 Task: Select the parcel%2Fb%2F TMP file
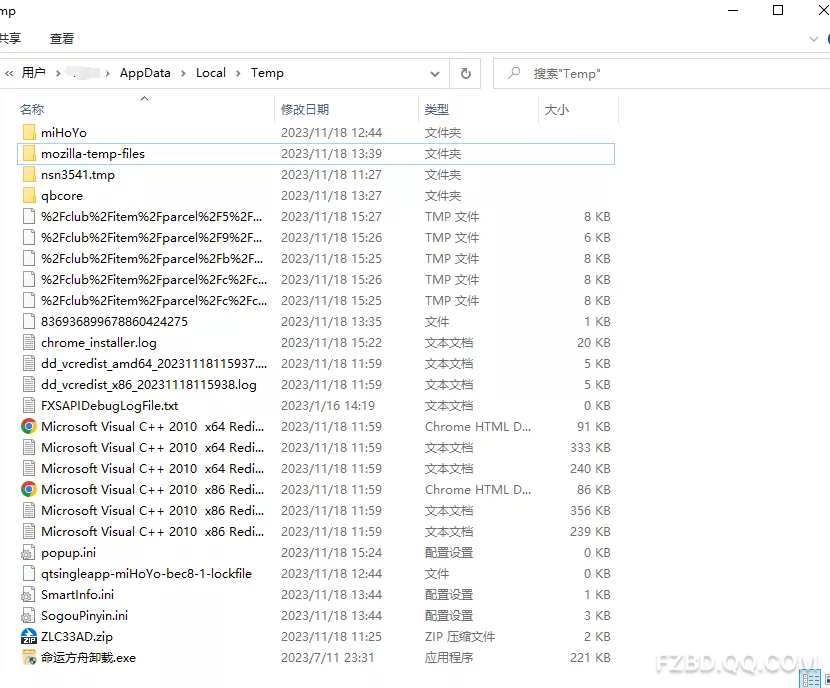(x=152, y=258)
